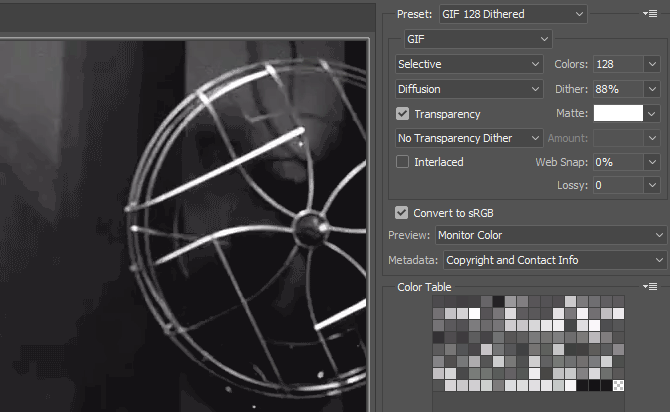Open the Preview Monitor Color dropdown

[x=551, y=235]
